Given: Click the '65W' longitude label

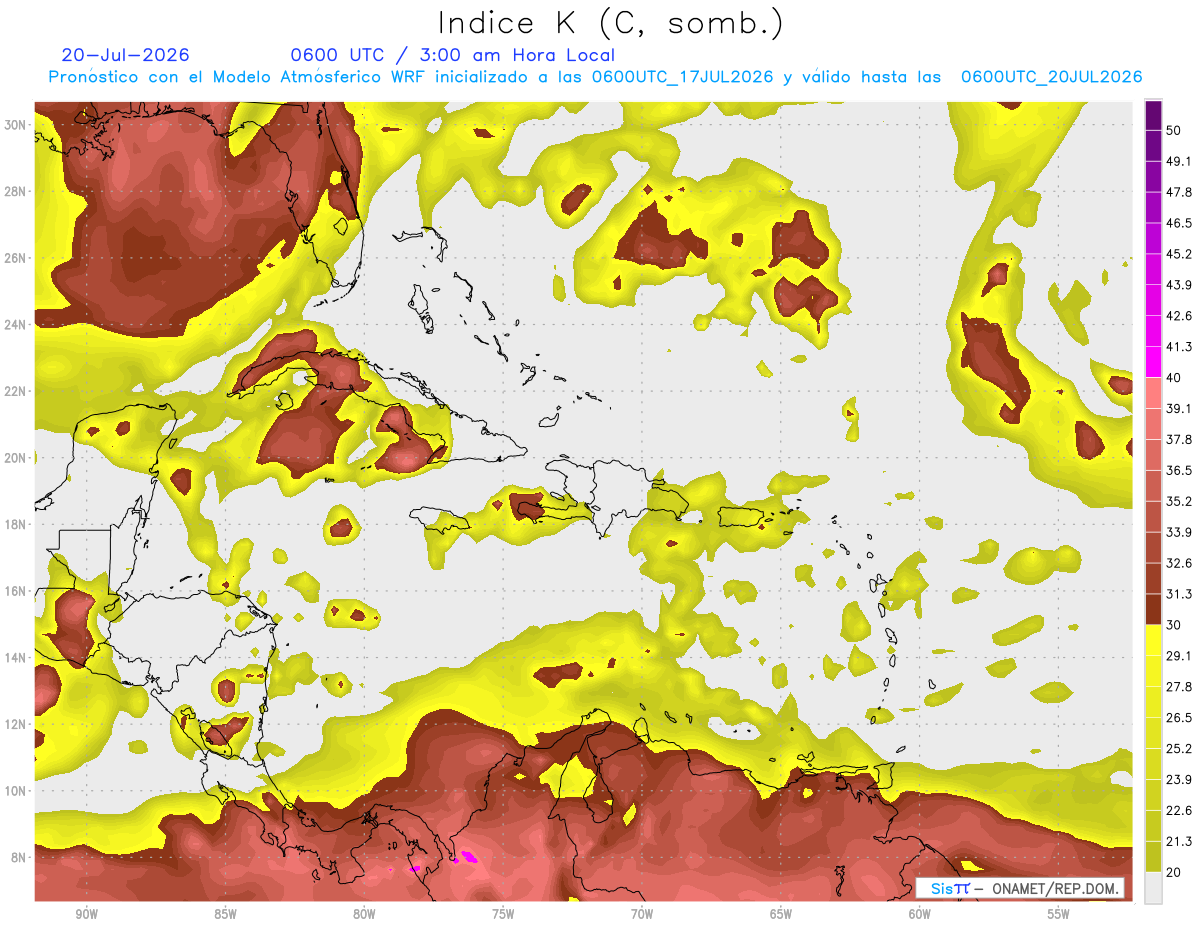Looking at the screenshot, I should click(x=781, y=914).
